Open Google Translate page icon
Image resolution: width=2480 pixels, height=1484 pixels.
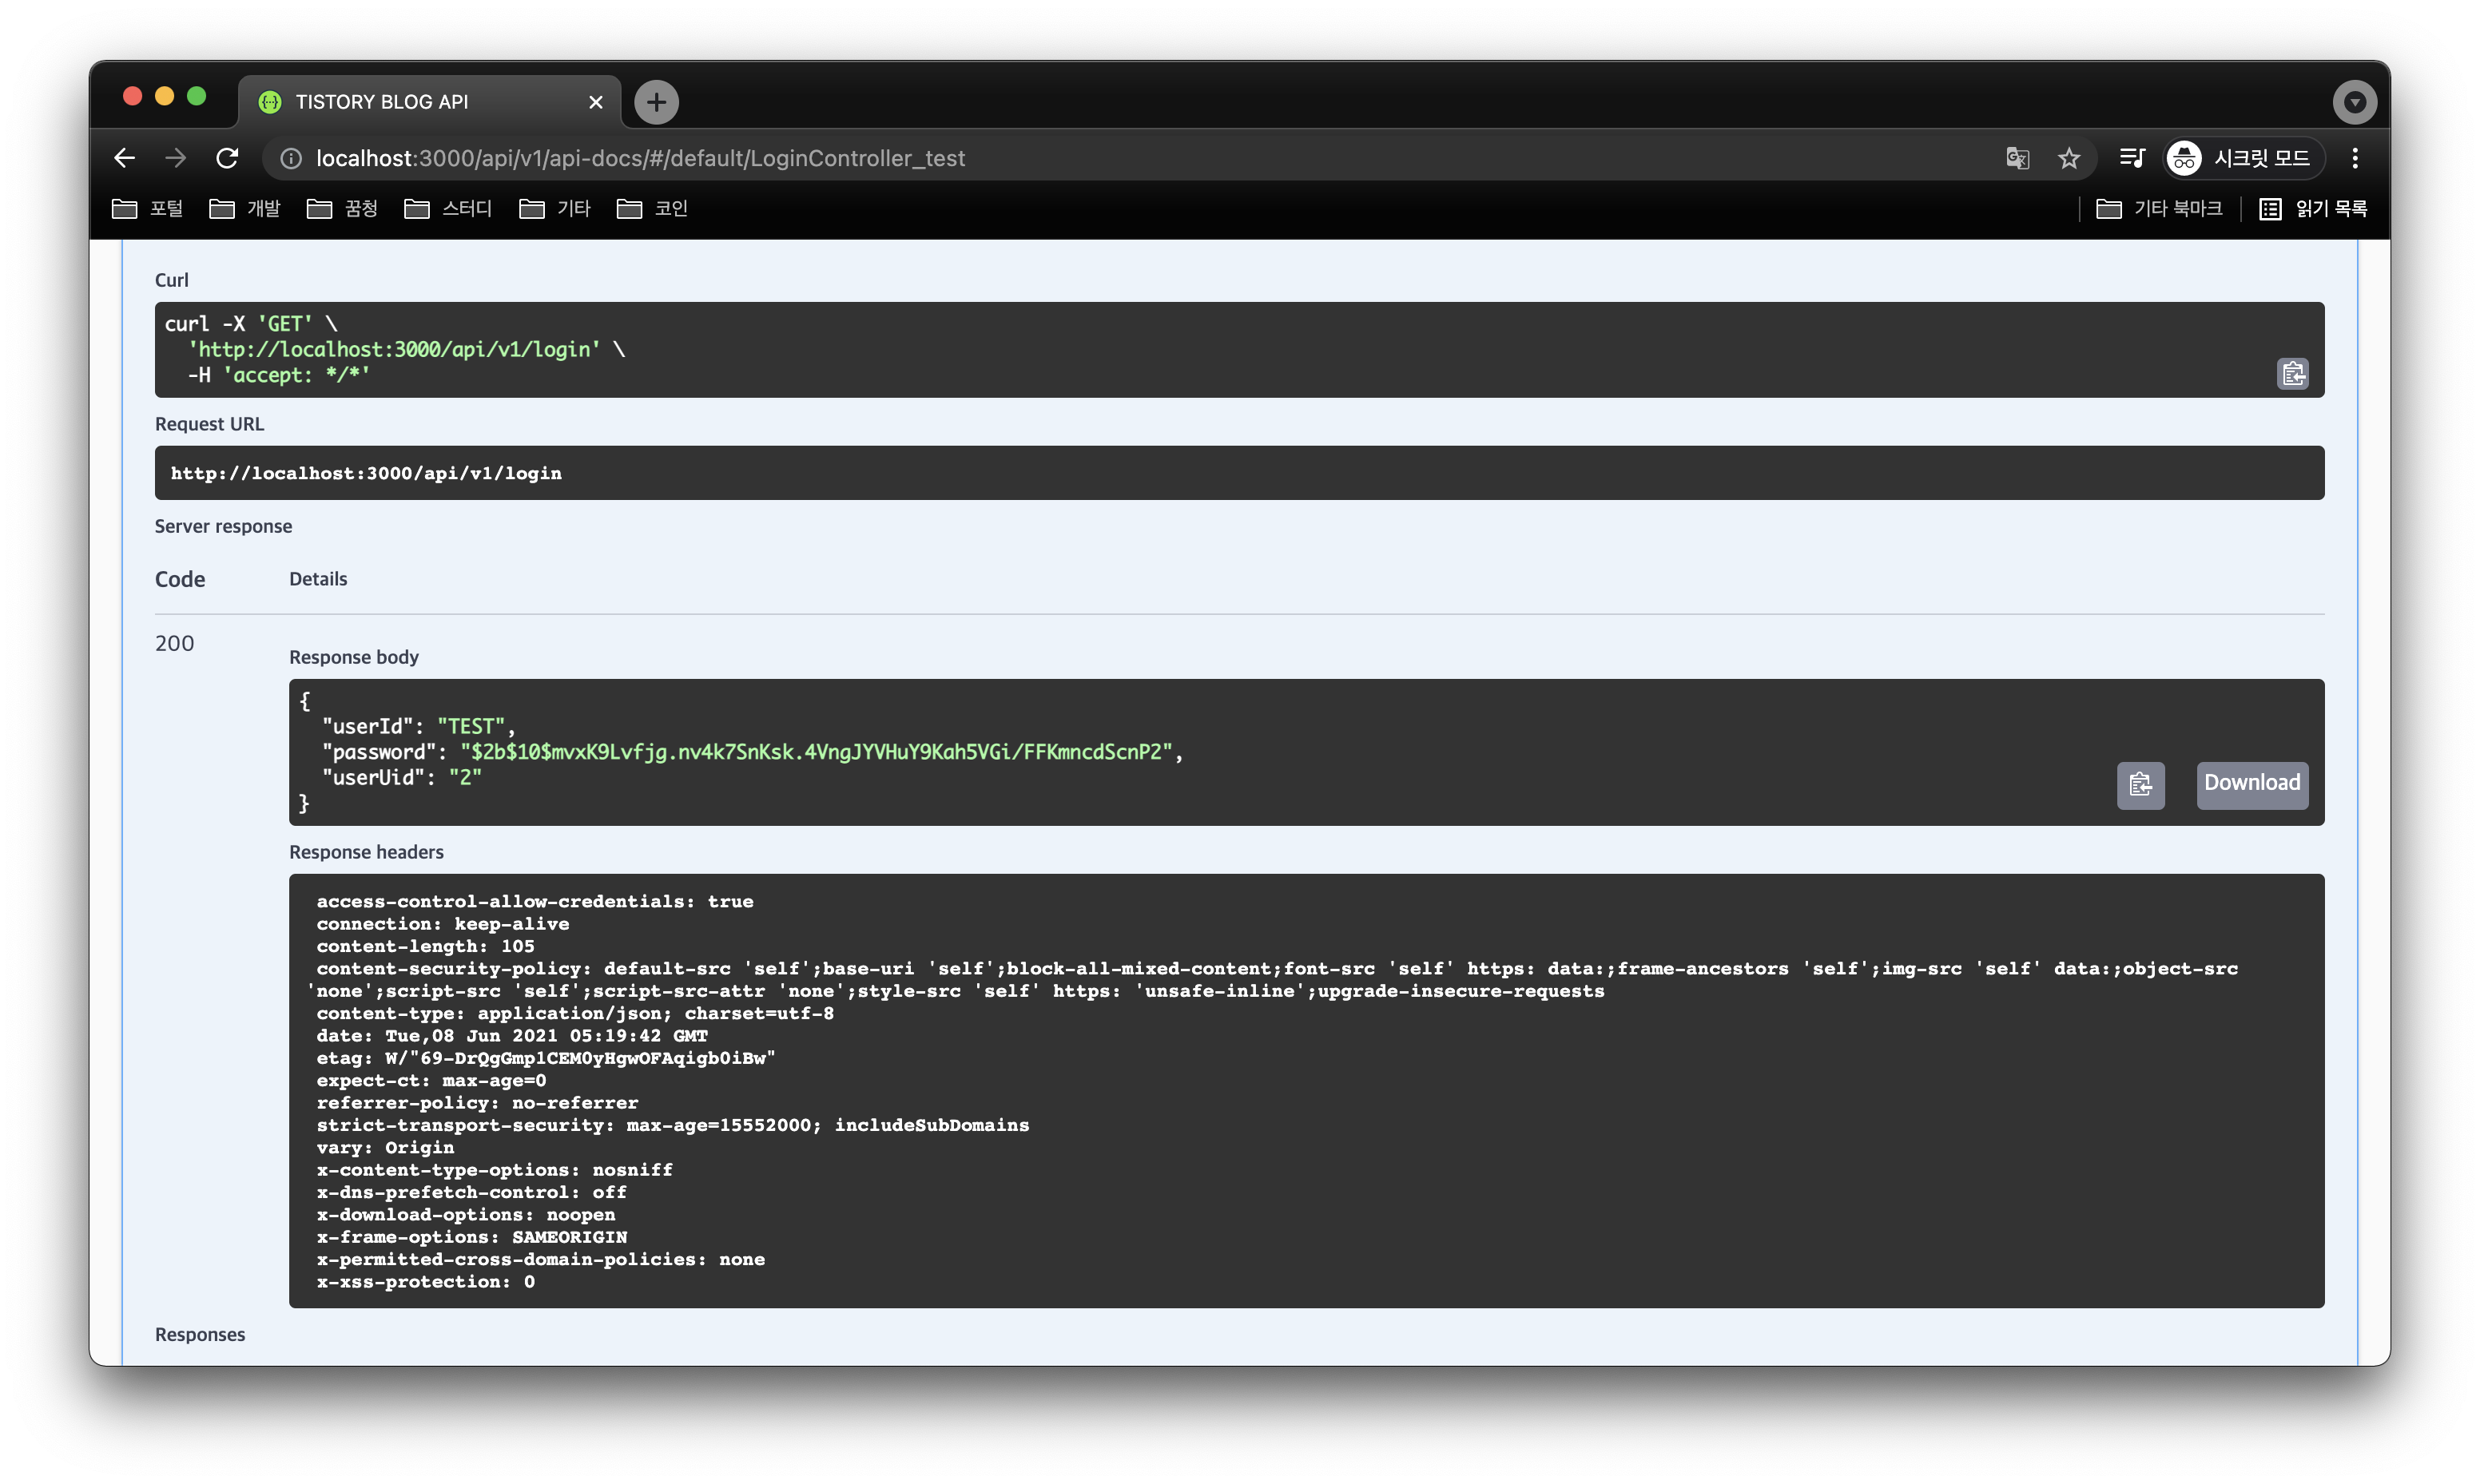click(x=2017, y=158)
